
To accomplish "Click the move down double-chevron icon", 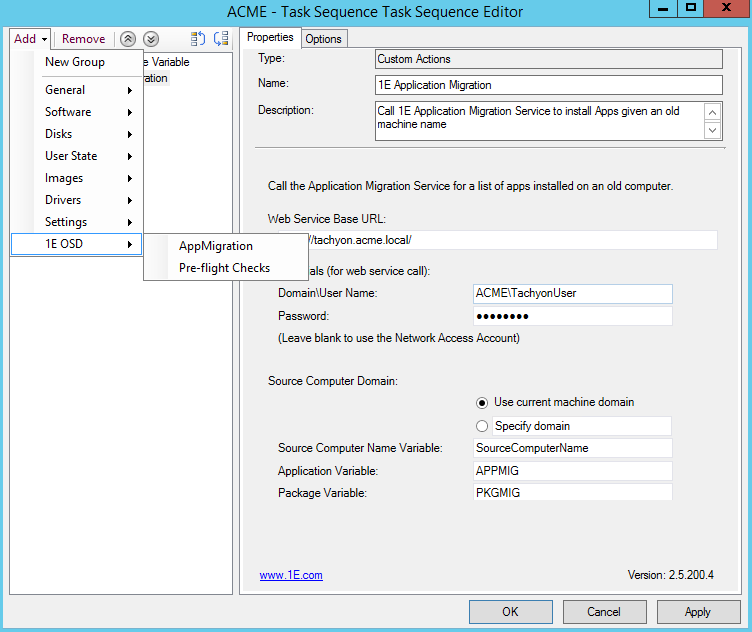I will (150, 39).
